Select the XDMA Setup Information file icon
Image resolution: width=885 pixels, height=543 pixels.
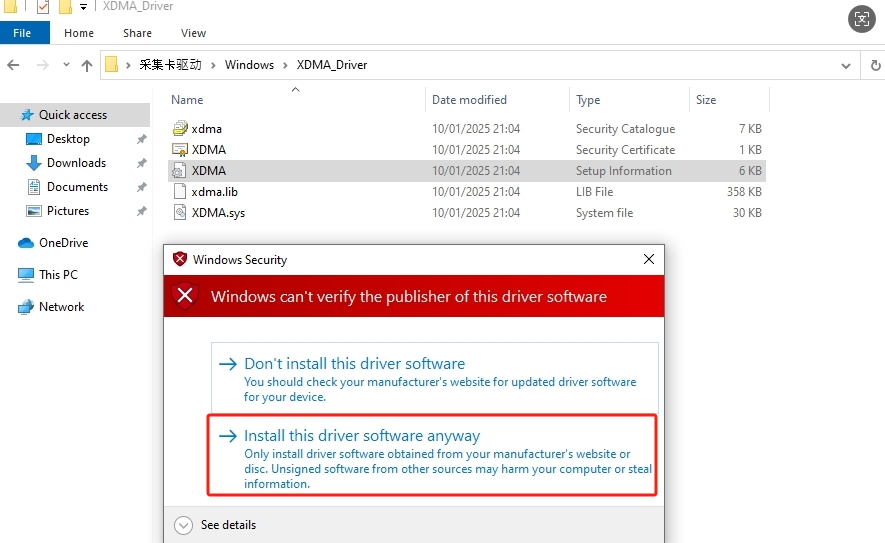[179, 170]
